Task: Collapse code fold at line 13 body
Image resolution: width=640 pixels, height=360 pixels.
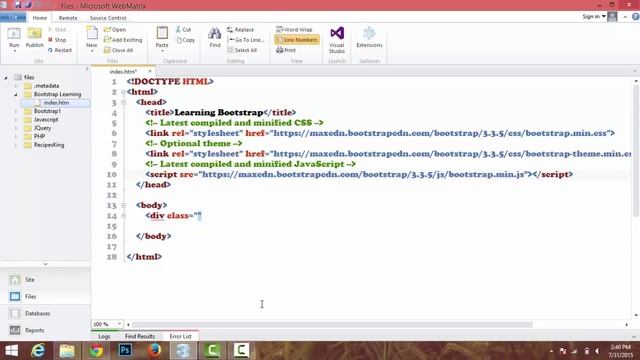Action: [123, 205]
